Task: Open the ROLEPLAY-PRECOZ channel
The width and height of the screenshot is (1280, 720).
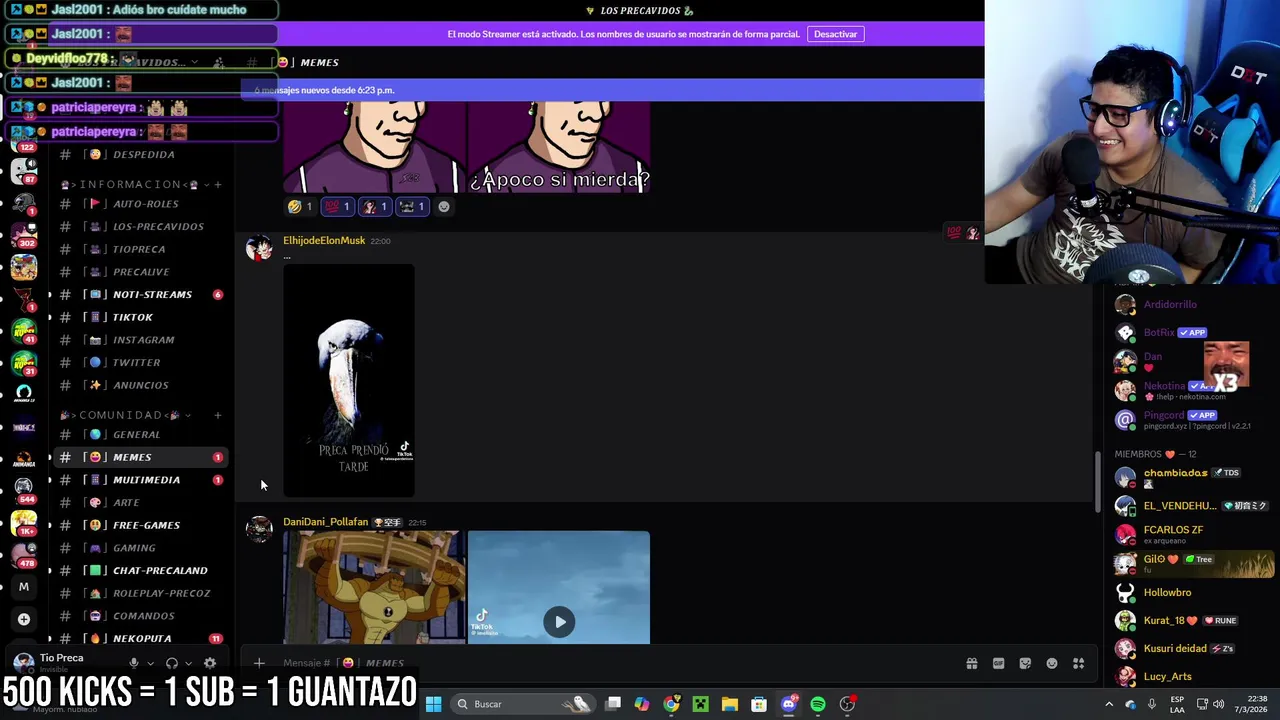Action: 161,593
